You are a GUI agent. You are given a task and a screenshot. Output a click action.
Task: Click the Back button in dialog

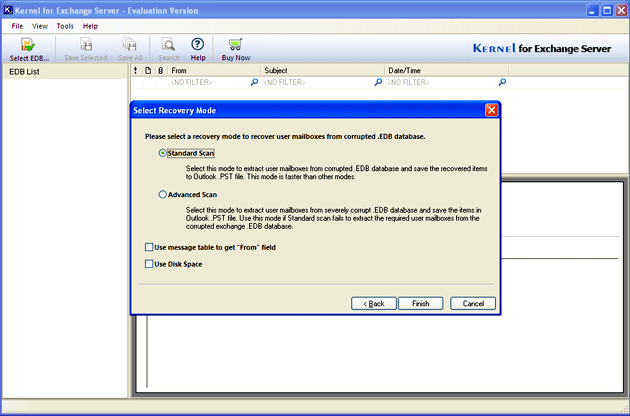(x=374, y=303)
